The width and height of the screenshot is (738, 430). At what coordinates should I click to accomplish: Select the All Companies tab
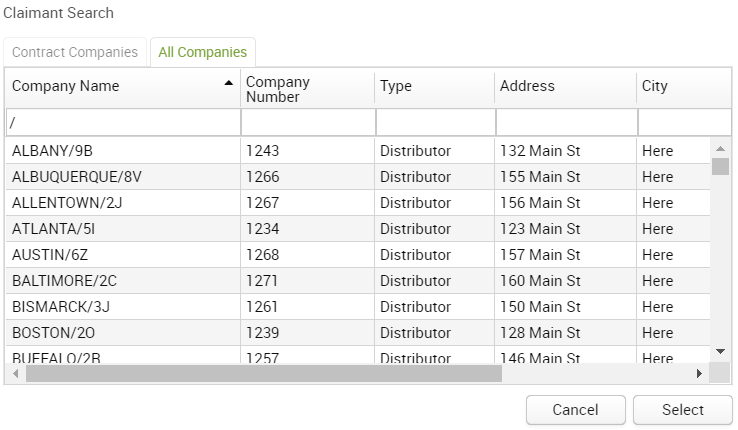coord(203,52)
